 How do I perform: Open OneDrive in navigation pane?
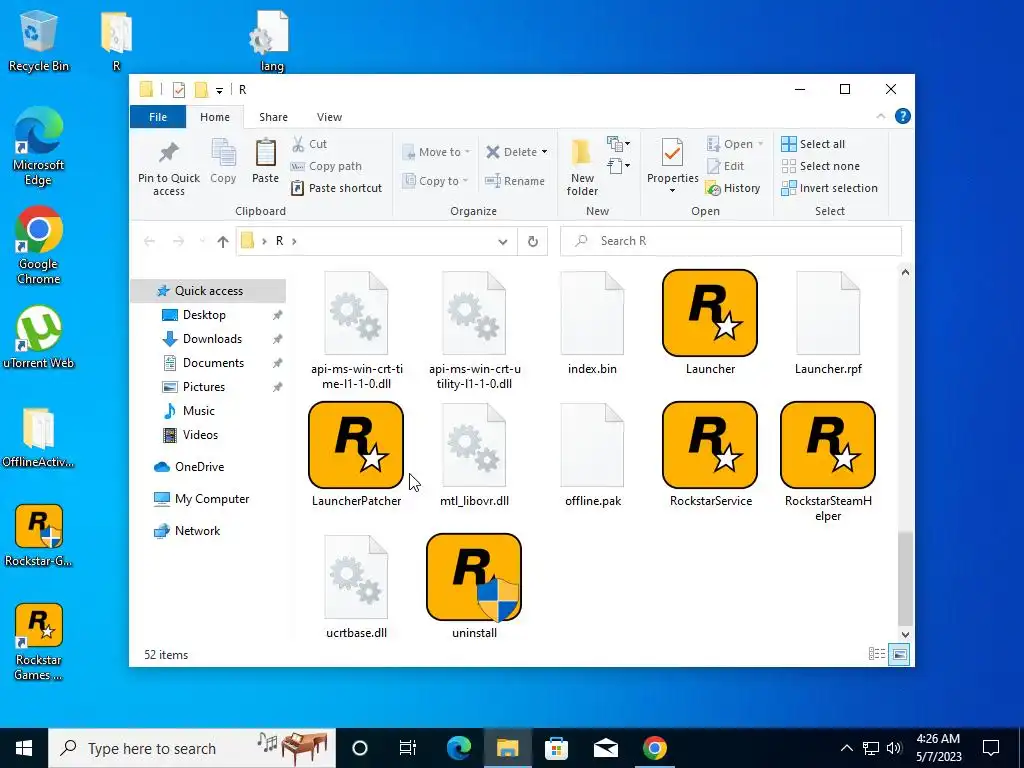(199, 467)
